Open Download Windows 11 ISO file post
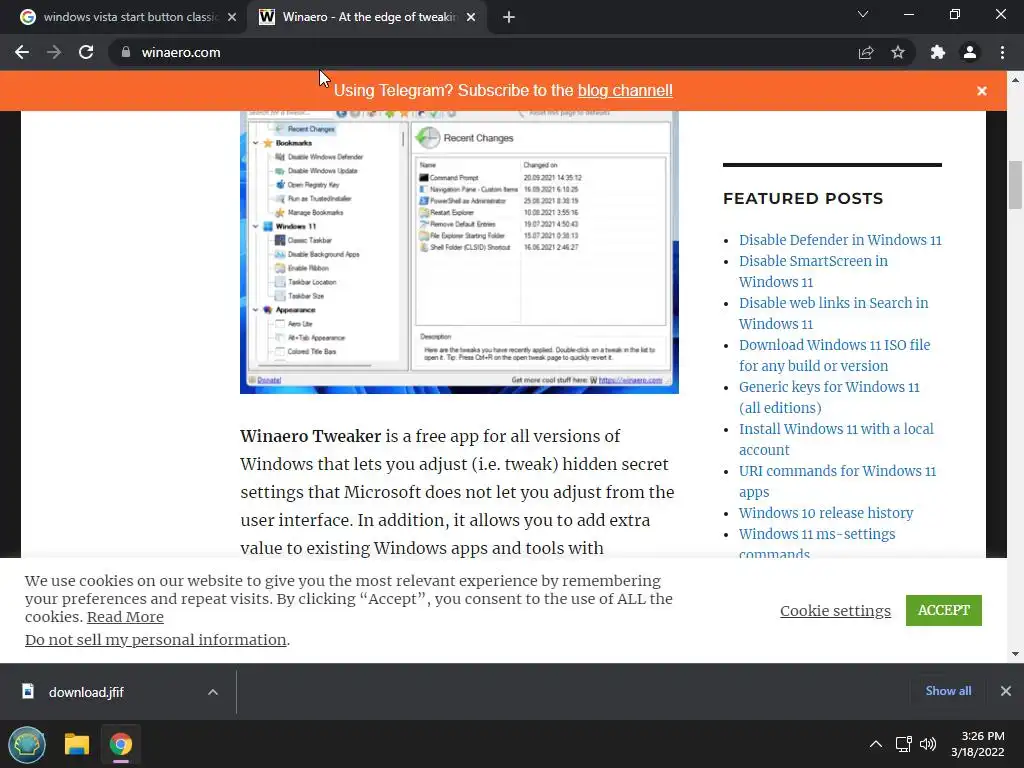1024x768 pixels. 835,355
